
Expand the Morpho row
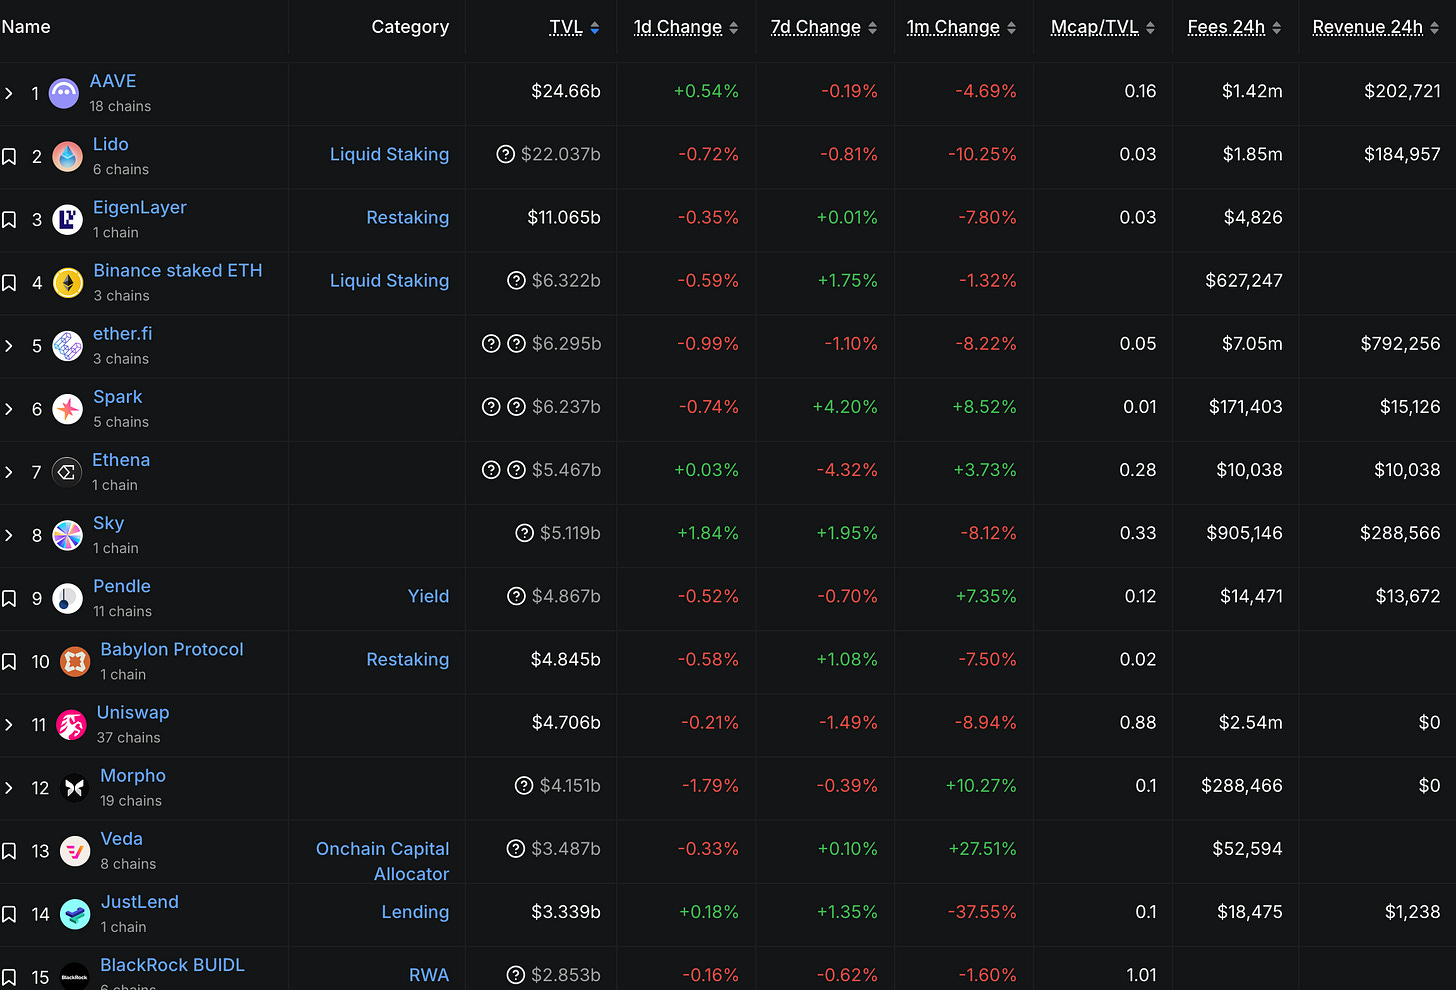pos(9,788)
